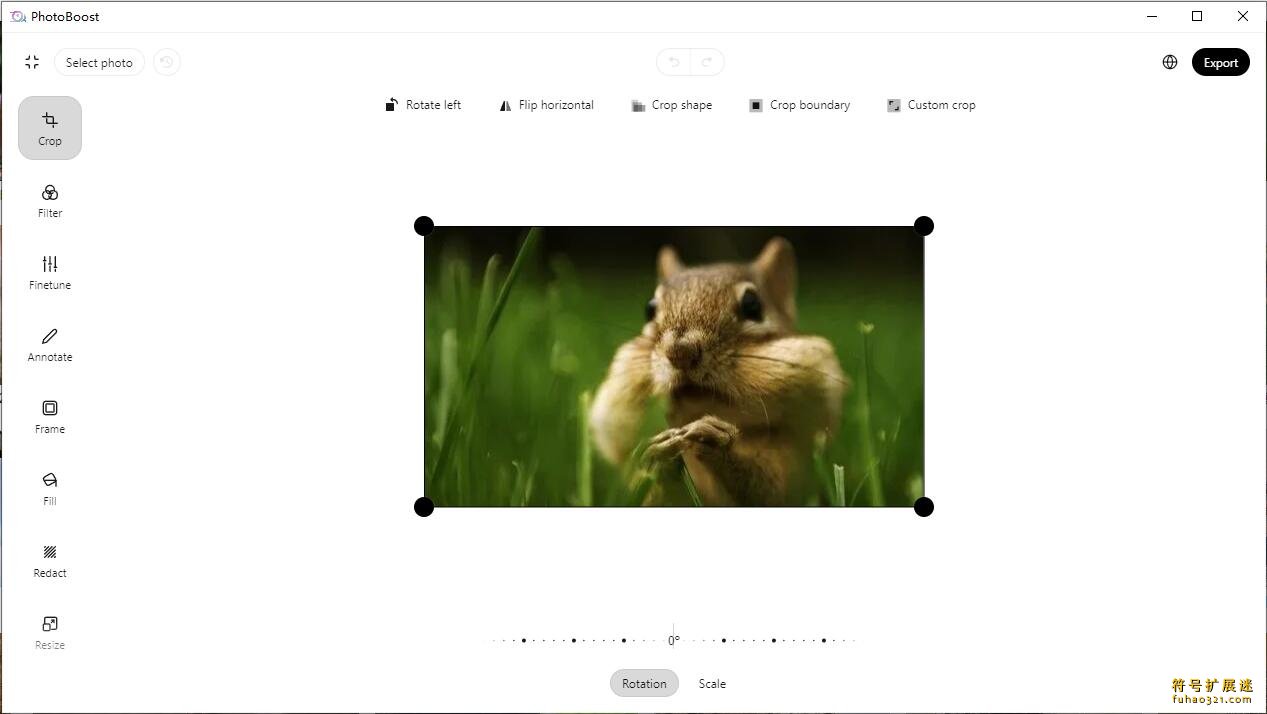Open the Crop shape options
This screenshot has width=1267, height=714.
coord(671,104)
